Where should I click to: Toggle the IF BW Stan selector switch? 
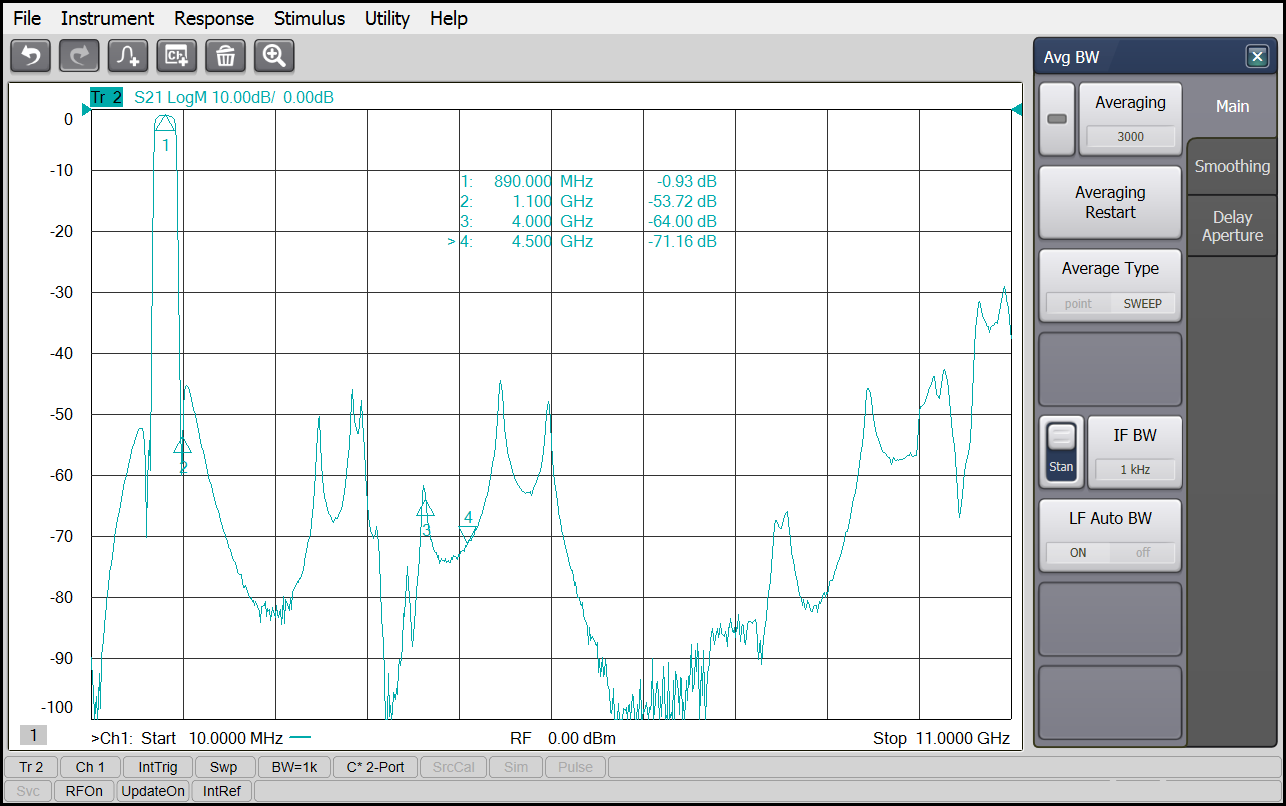[1061, 452]
